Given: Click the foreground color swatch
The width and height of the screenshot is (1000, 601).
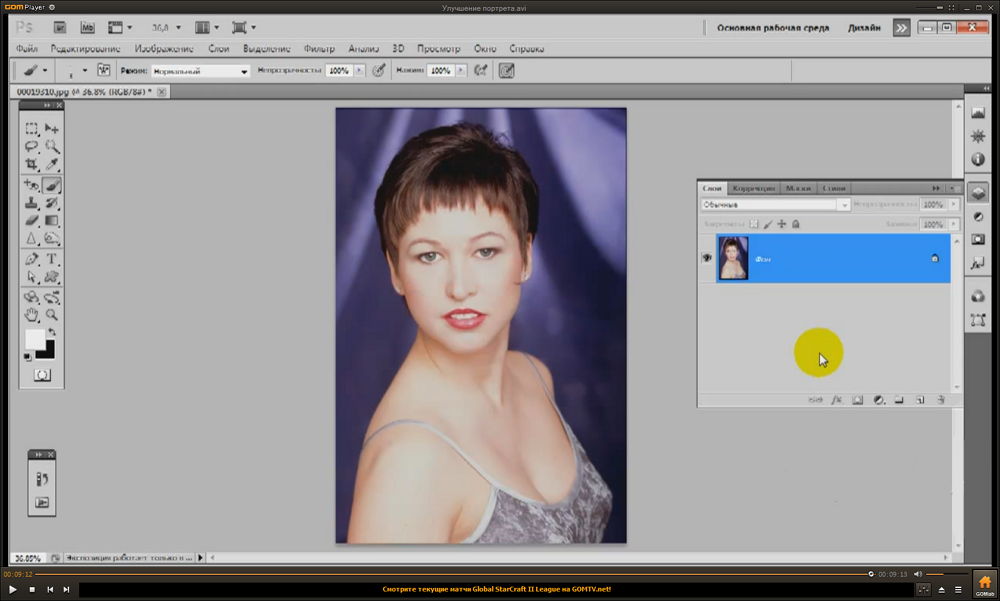Looking at the screenshot, I should (x=35, y=339).
